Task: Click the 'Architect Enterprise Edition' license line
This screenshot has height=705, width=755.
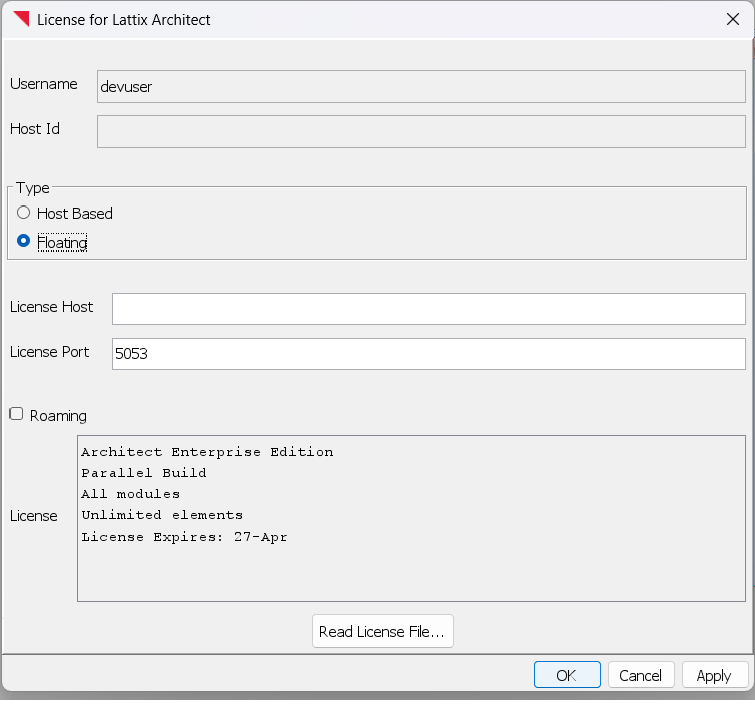Action: click(207, 452)
